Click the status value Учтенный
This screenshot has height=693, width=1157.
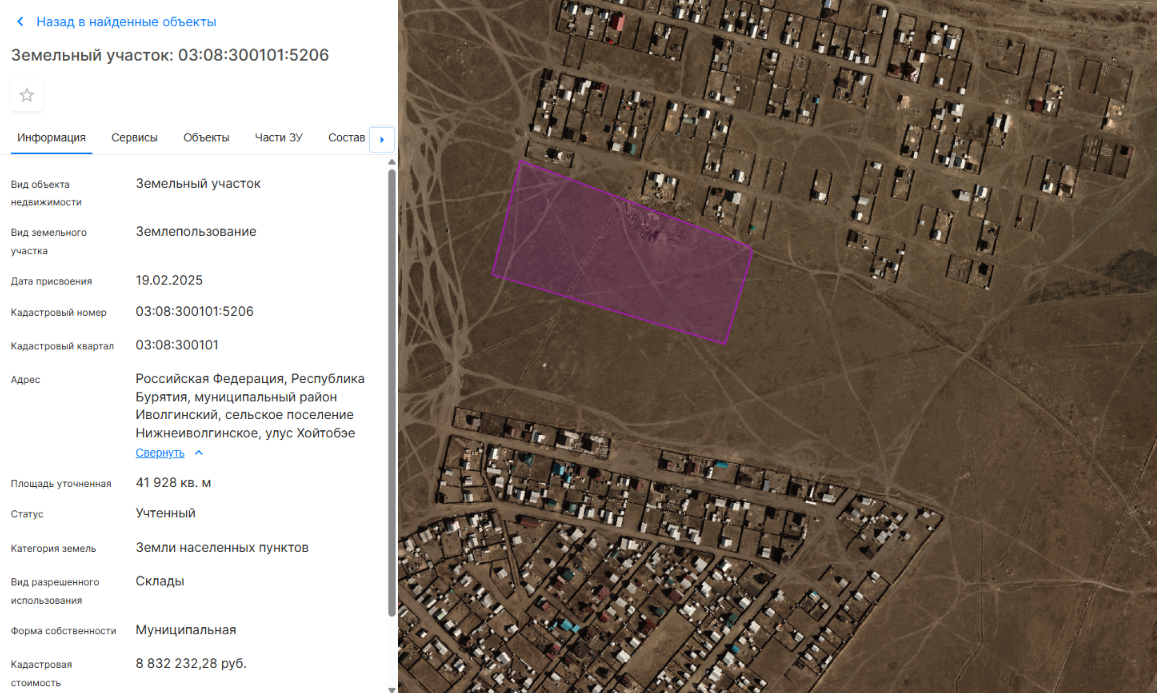[165, 513]
